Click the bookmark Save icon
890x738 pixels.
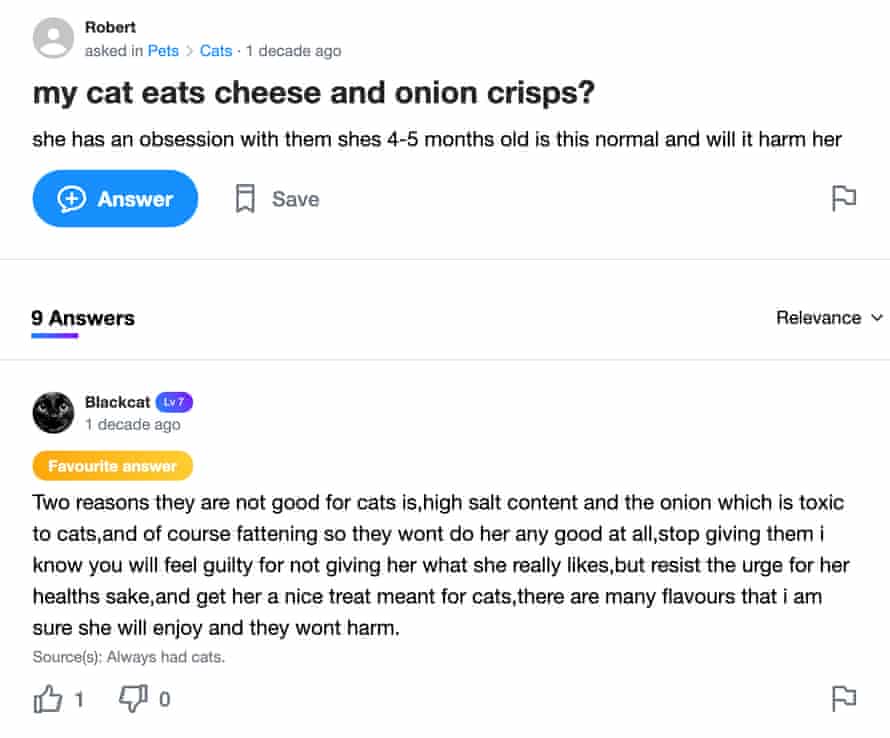click(245, 199)
